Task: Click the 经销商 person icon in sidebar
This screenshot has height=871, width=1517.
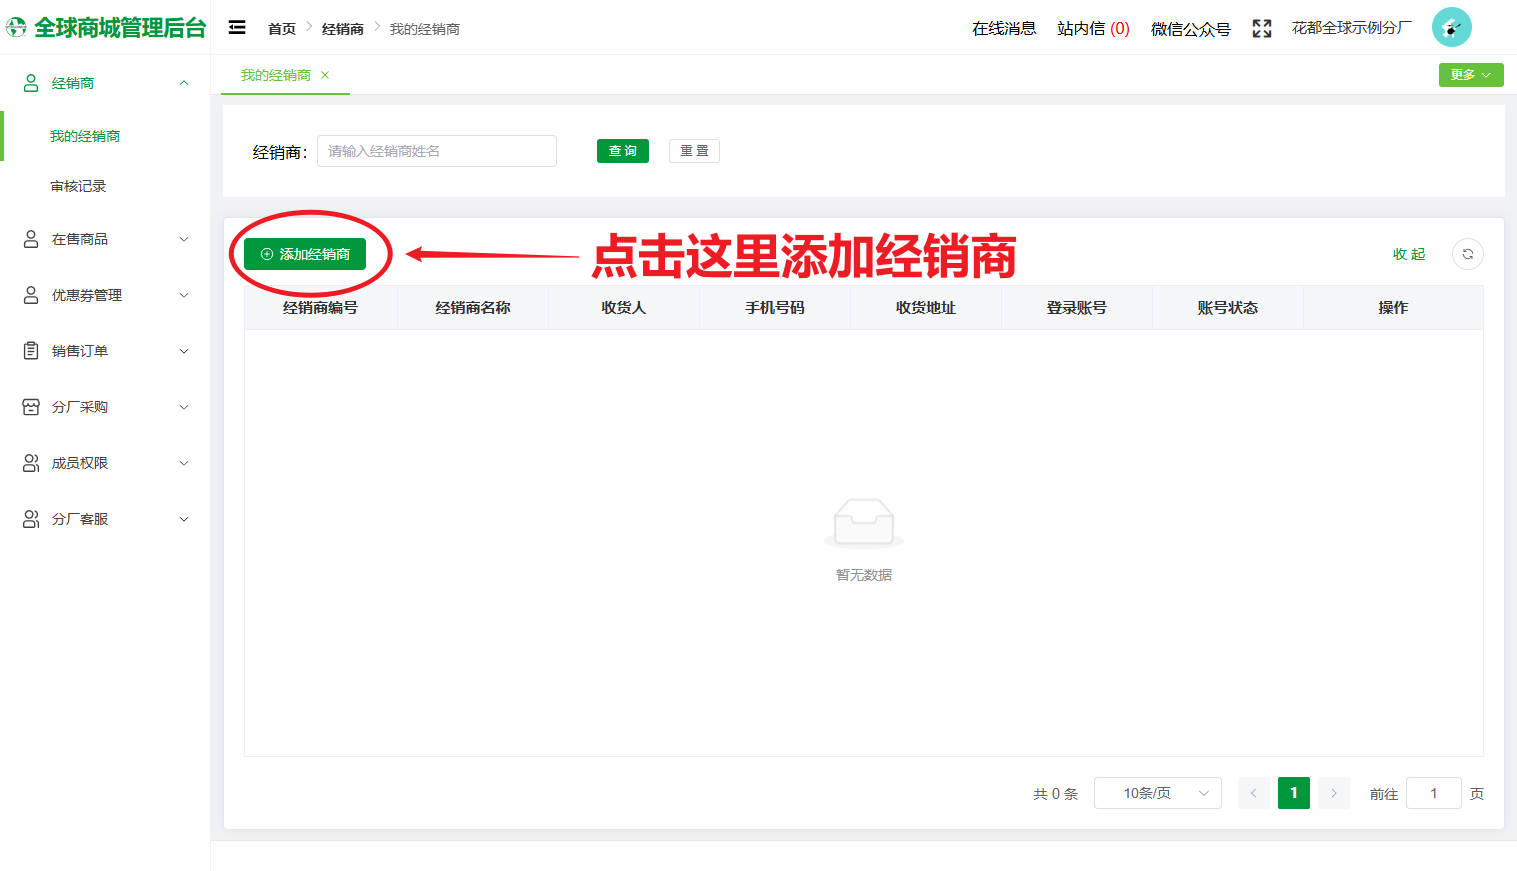Action: pos(29,83)
